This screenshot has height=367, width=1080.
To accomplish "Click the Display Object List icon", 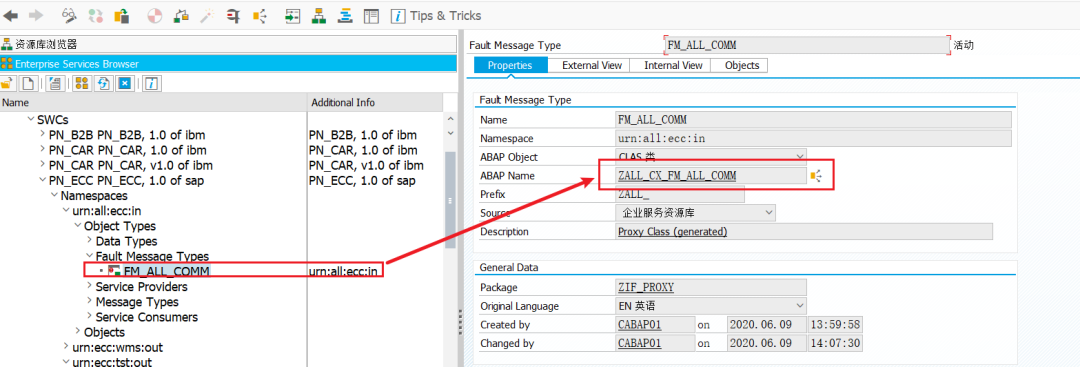I will pos(293,15).
